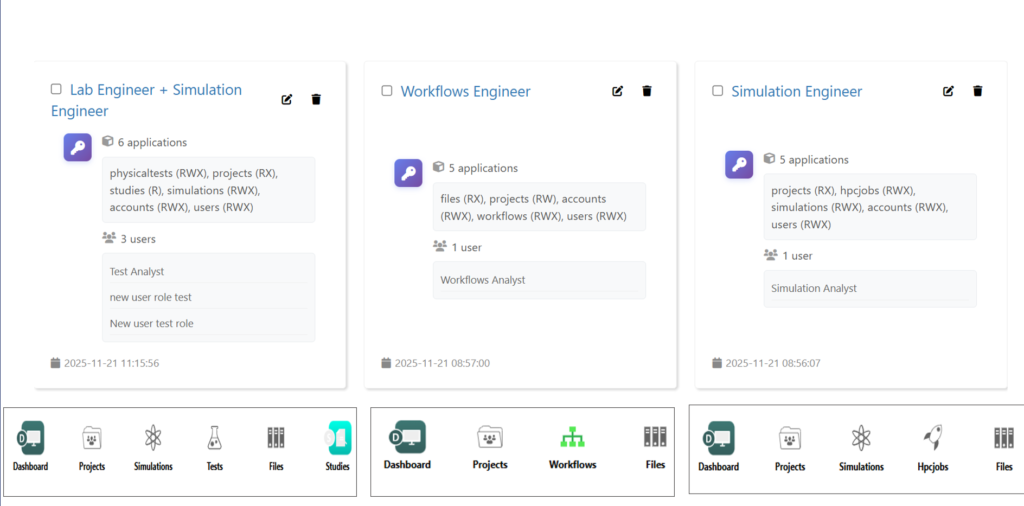The height and width of the screenshot is (506, 1024).
Task: Select the Lab Engineer + Simulation Engineer checkbox
Action: pos(56,89)
